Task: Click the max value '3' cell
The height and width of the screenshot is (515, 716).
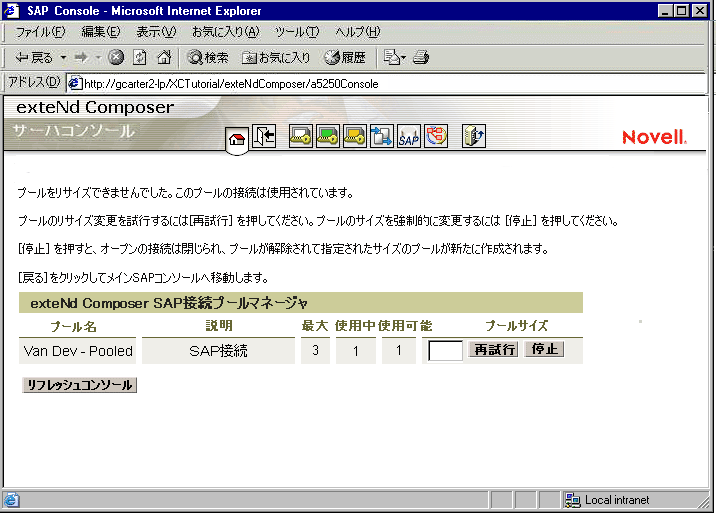Action: point(315,351)
